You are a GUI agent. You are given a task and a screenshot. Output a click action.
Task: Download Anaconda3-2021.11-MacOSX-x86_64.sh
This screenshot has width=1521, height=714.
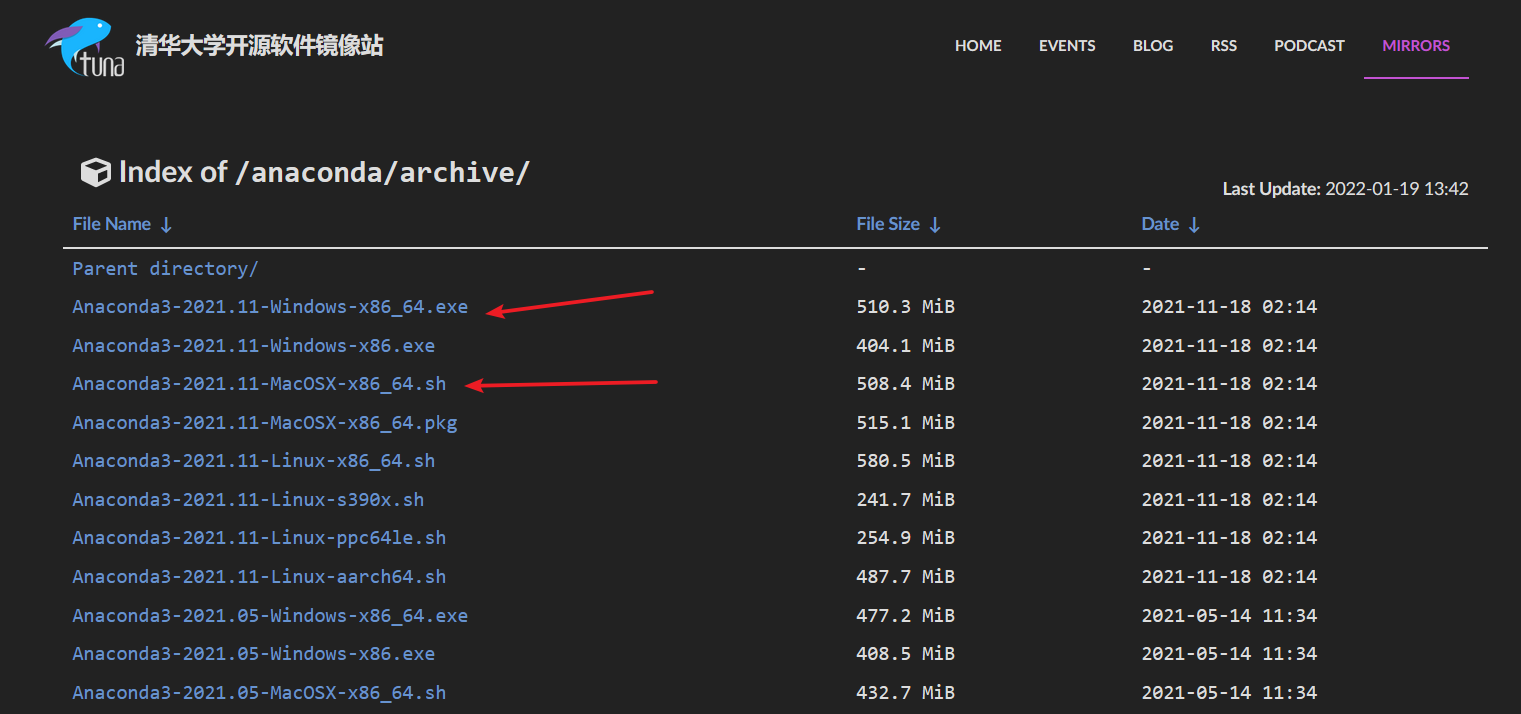[259, 384]
